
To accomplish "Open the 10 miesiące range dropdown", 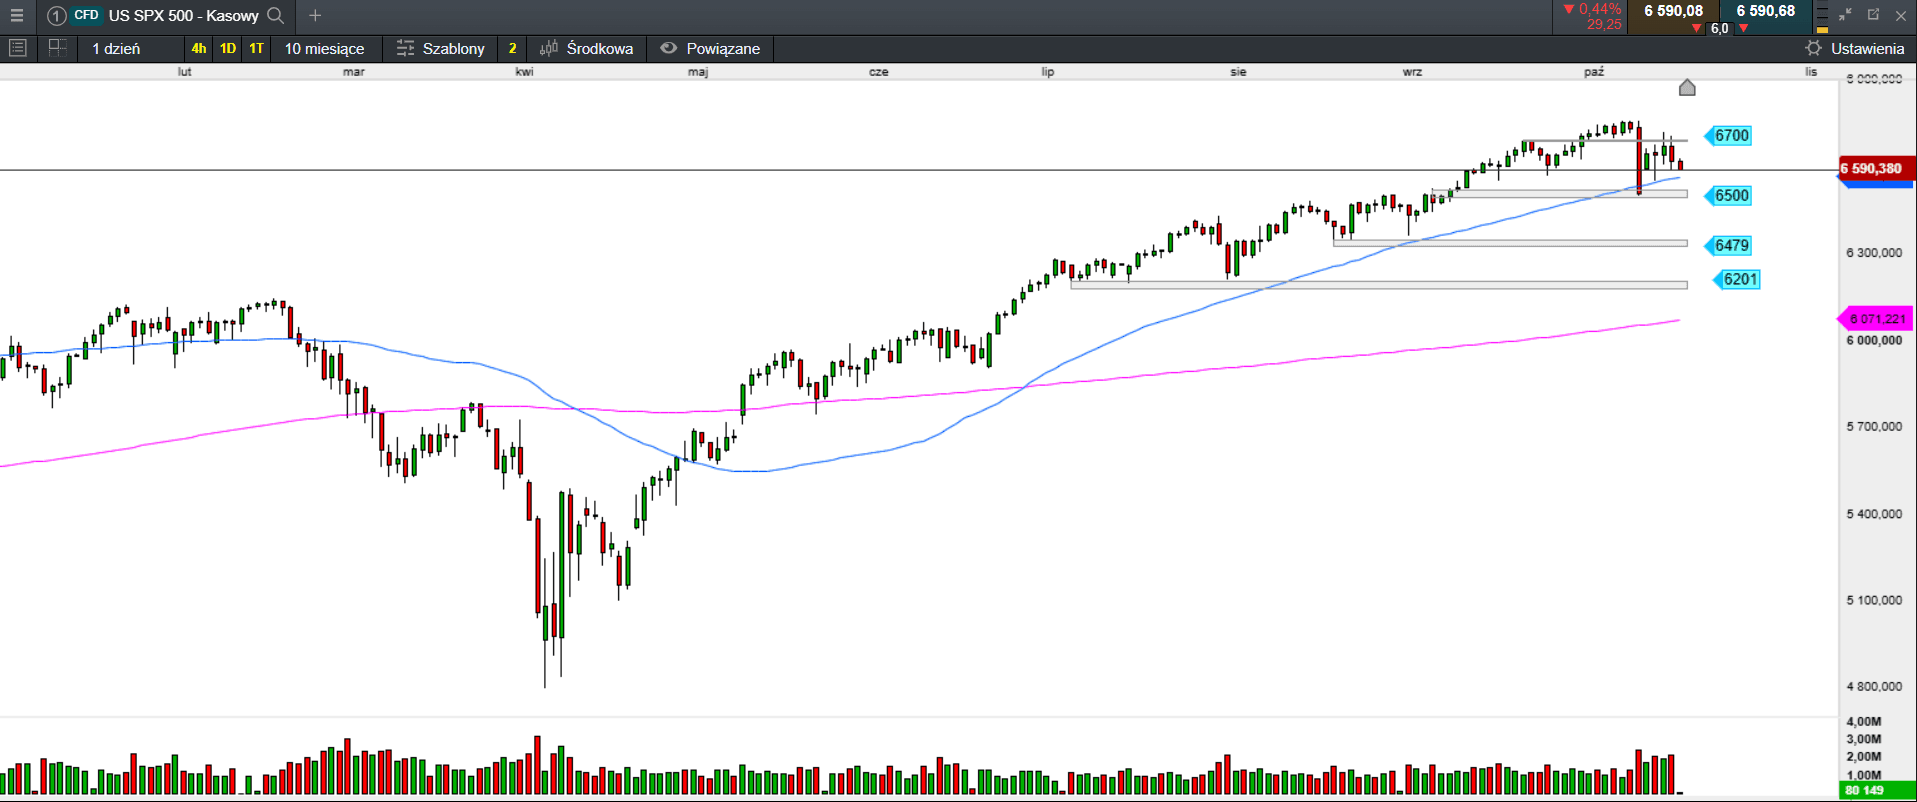I will click(324, 48).
